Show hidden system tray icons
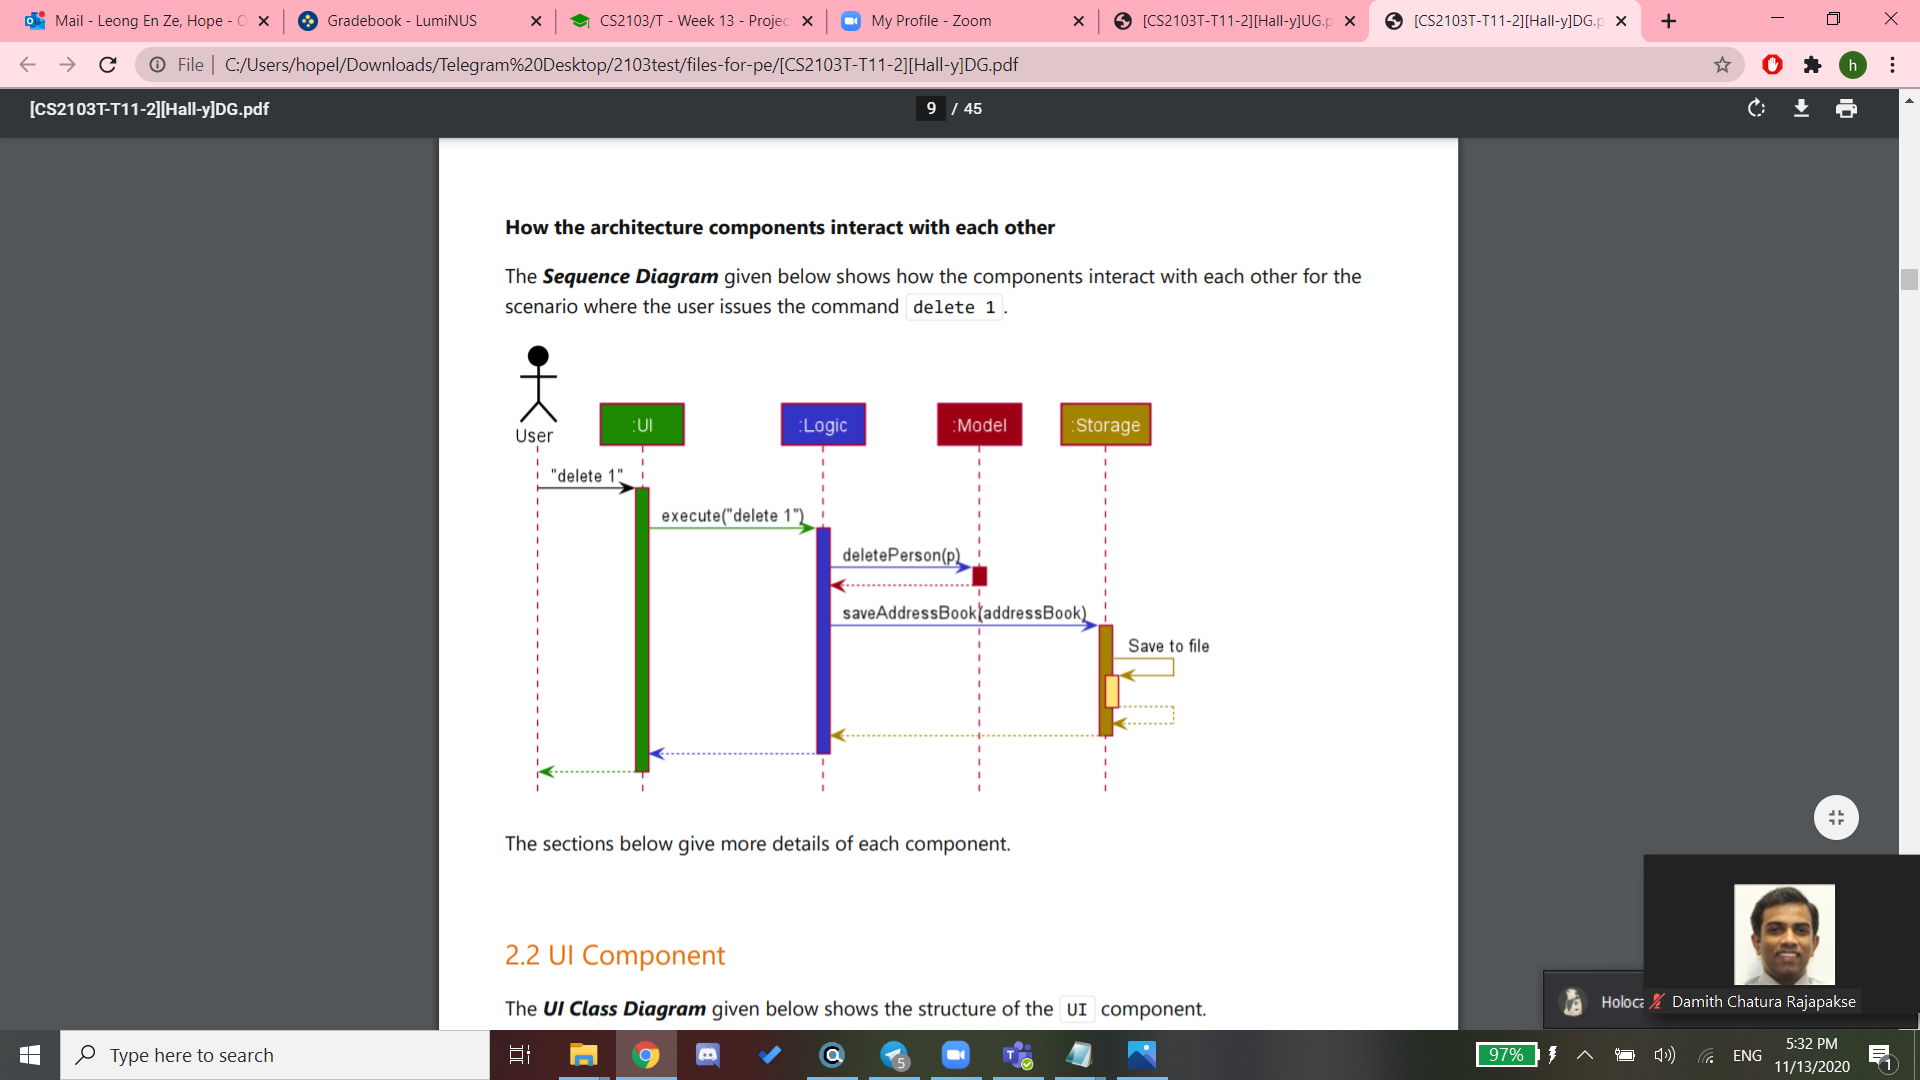The image size is (1920, 1080). tap(1585, 1055)
